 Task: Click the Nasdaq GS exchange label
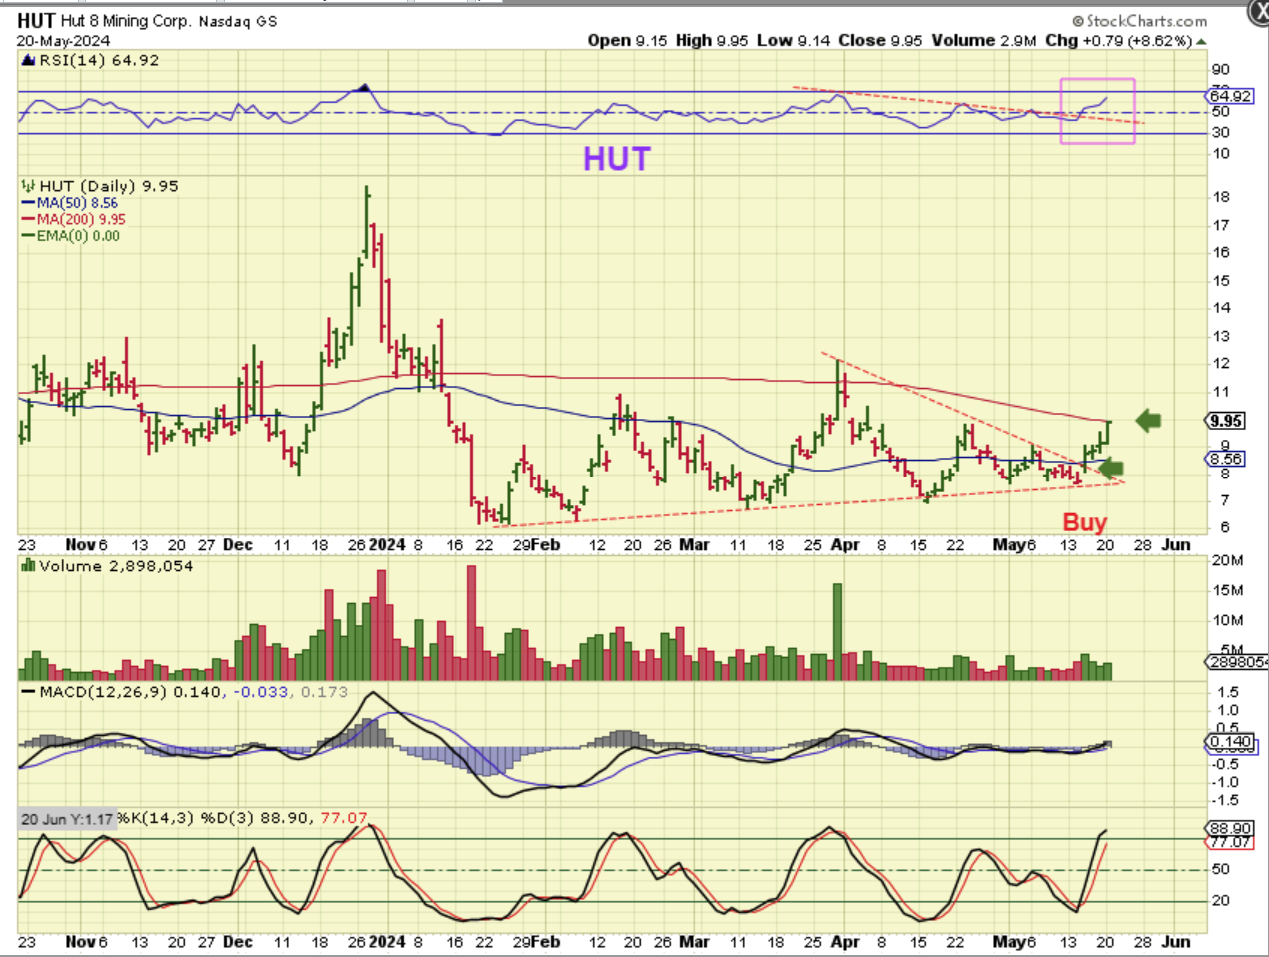coord(238,21)
